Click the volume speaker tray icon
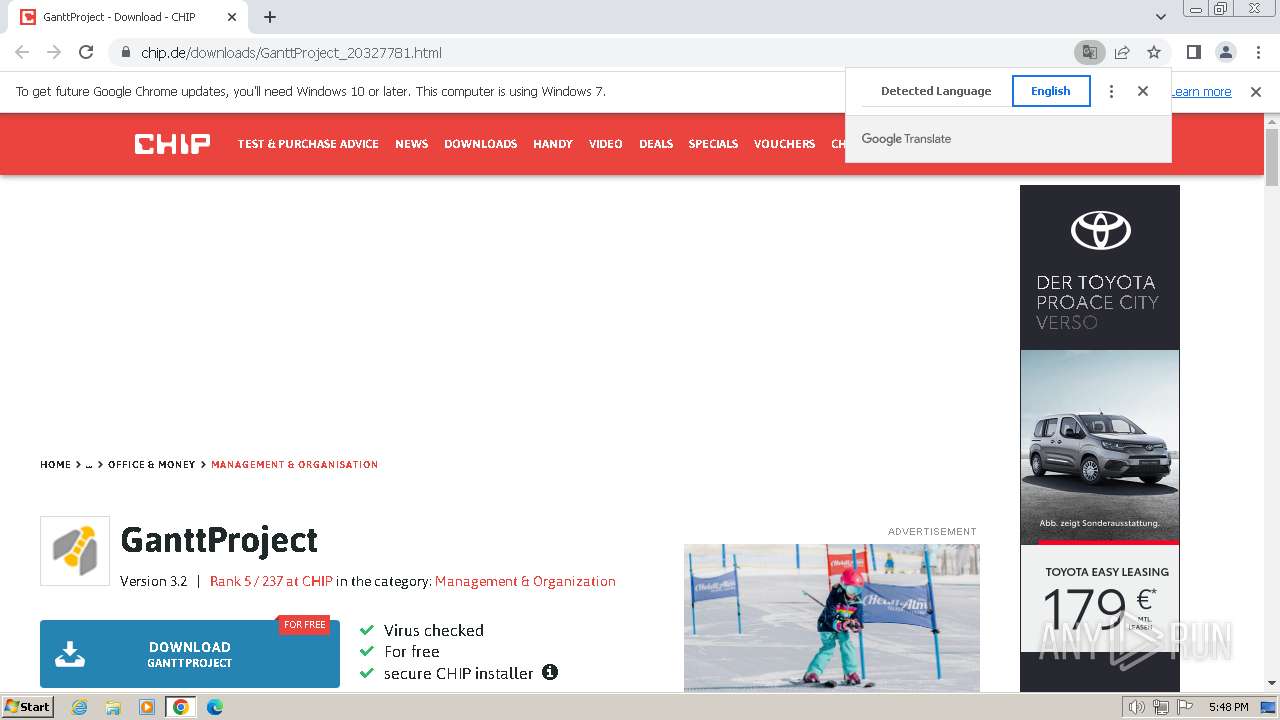 coord(1137,707)
